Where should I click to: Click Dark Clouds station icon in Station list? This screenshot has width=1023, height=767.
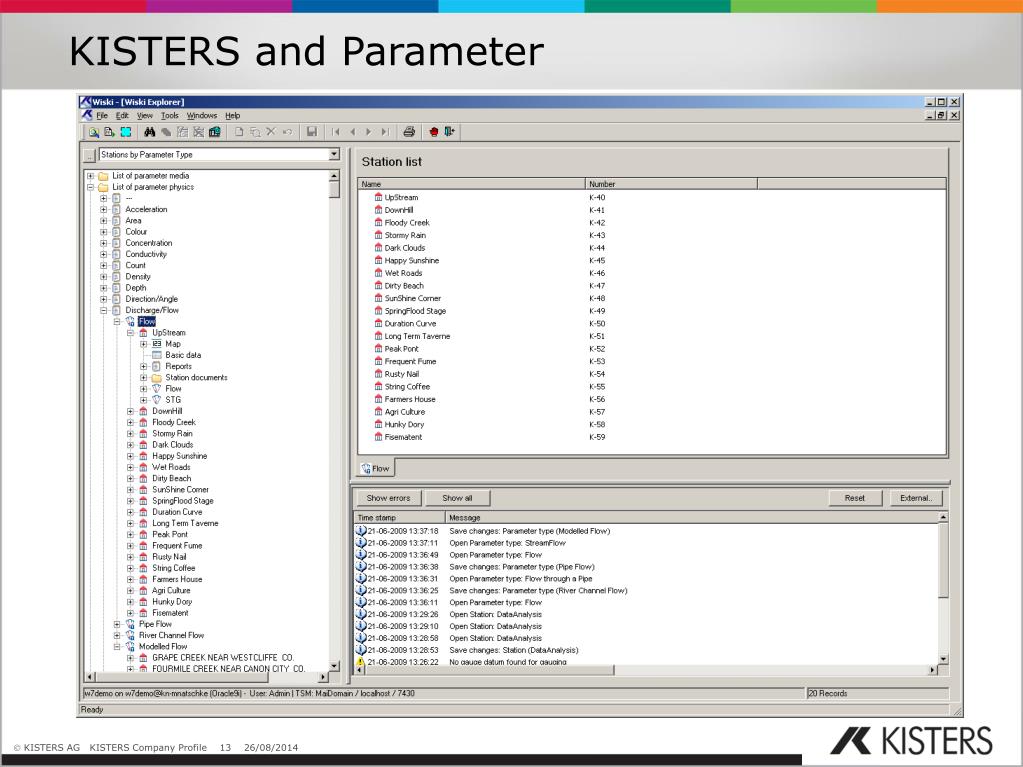(378, 248)
